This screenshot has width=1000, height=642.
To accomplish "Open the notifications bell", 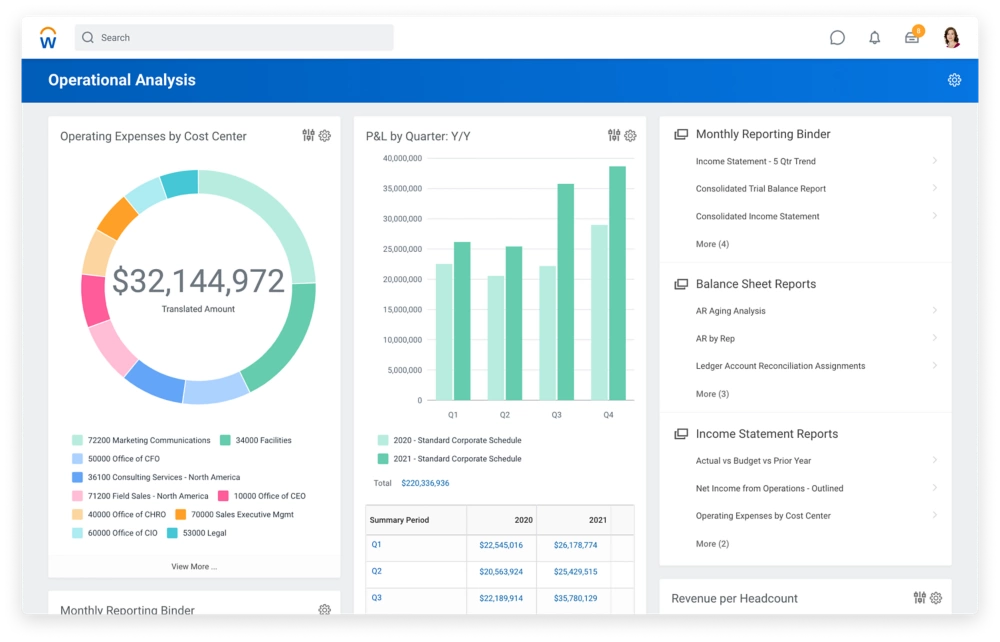I will click(875, 38).
